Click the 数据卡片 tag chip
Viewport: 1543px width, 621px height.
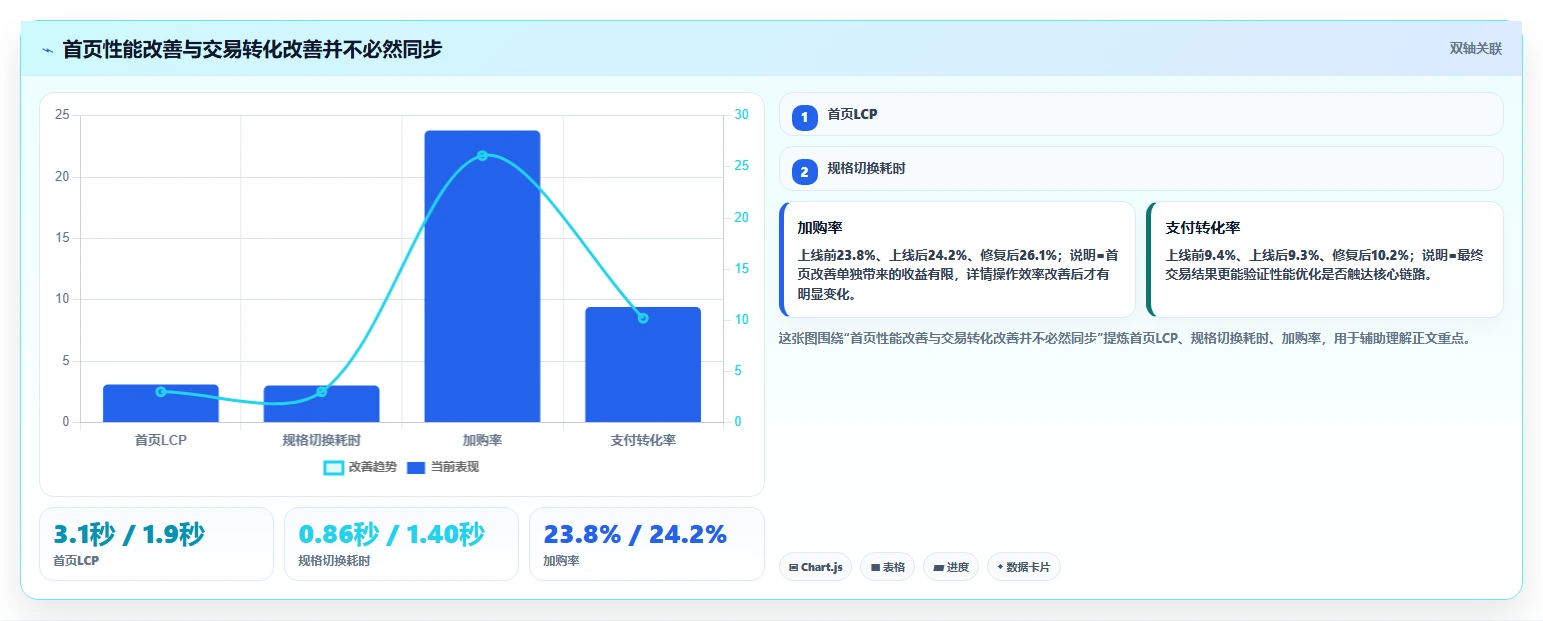click(x=1023, y=567)
